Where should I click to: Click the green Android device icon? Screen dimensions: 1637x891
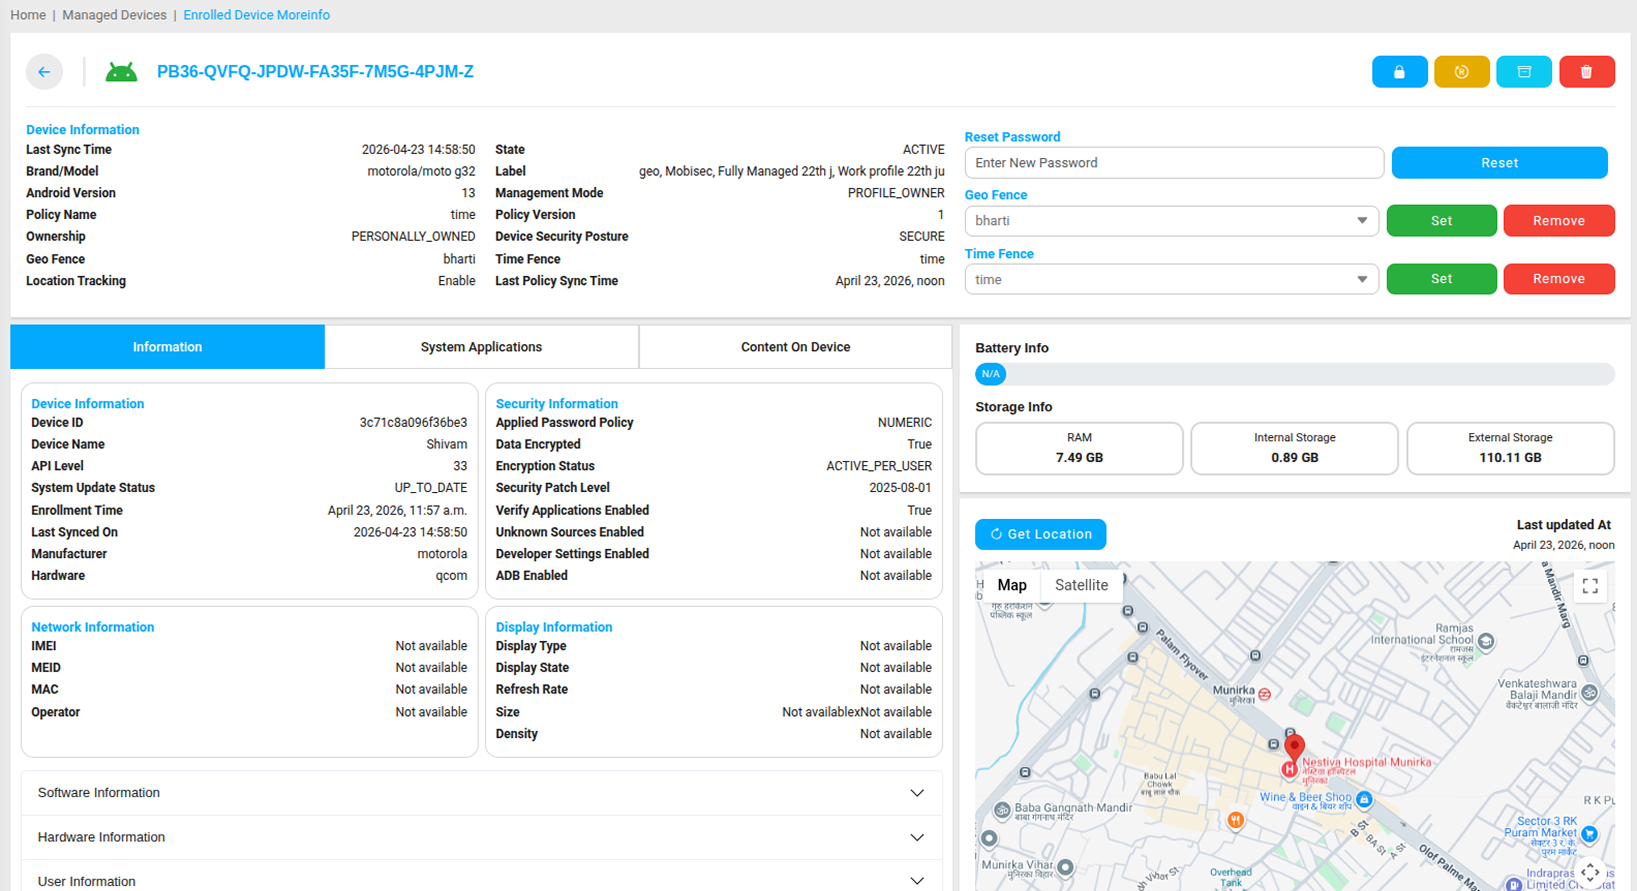[121, 72]
